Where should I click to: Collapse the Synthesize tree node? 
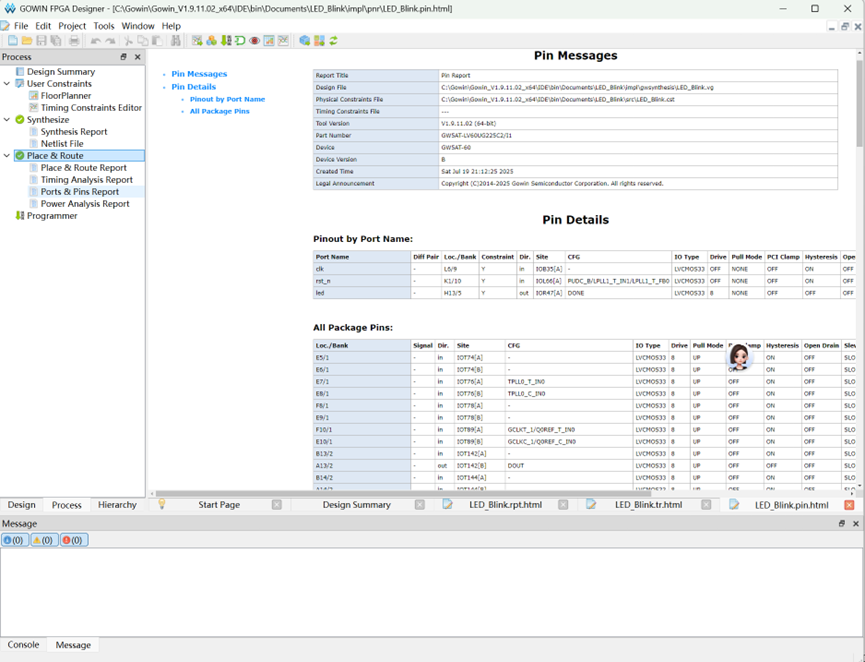point(7,120)
